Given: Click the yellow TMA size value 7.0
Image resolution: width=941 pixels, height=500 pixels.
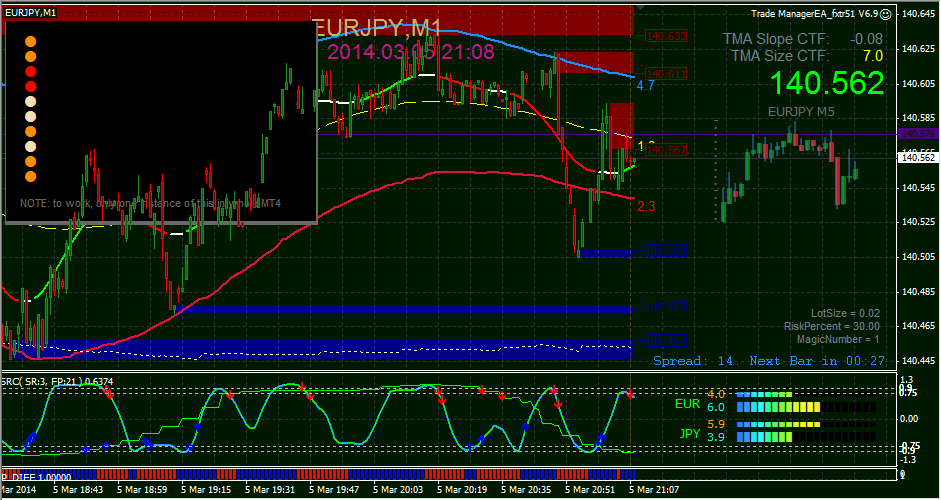Looking at the screenshot, I should pyautogui.click(x=873, y=56).
